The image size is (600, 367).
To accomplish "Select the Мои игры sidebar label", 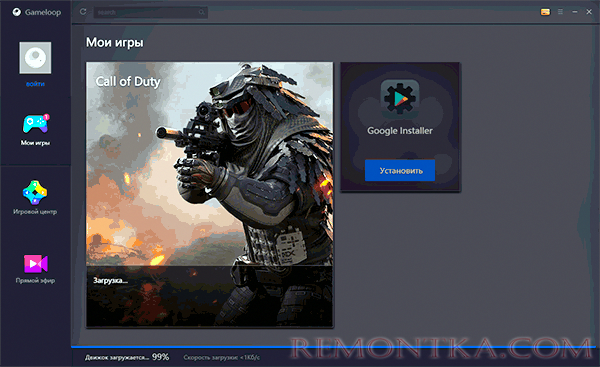I will 35,143.
